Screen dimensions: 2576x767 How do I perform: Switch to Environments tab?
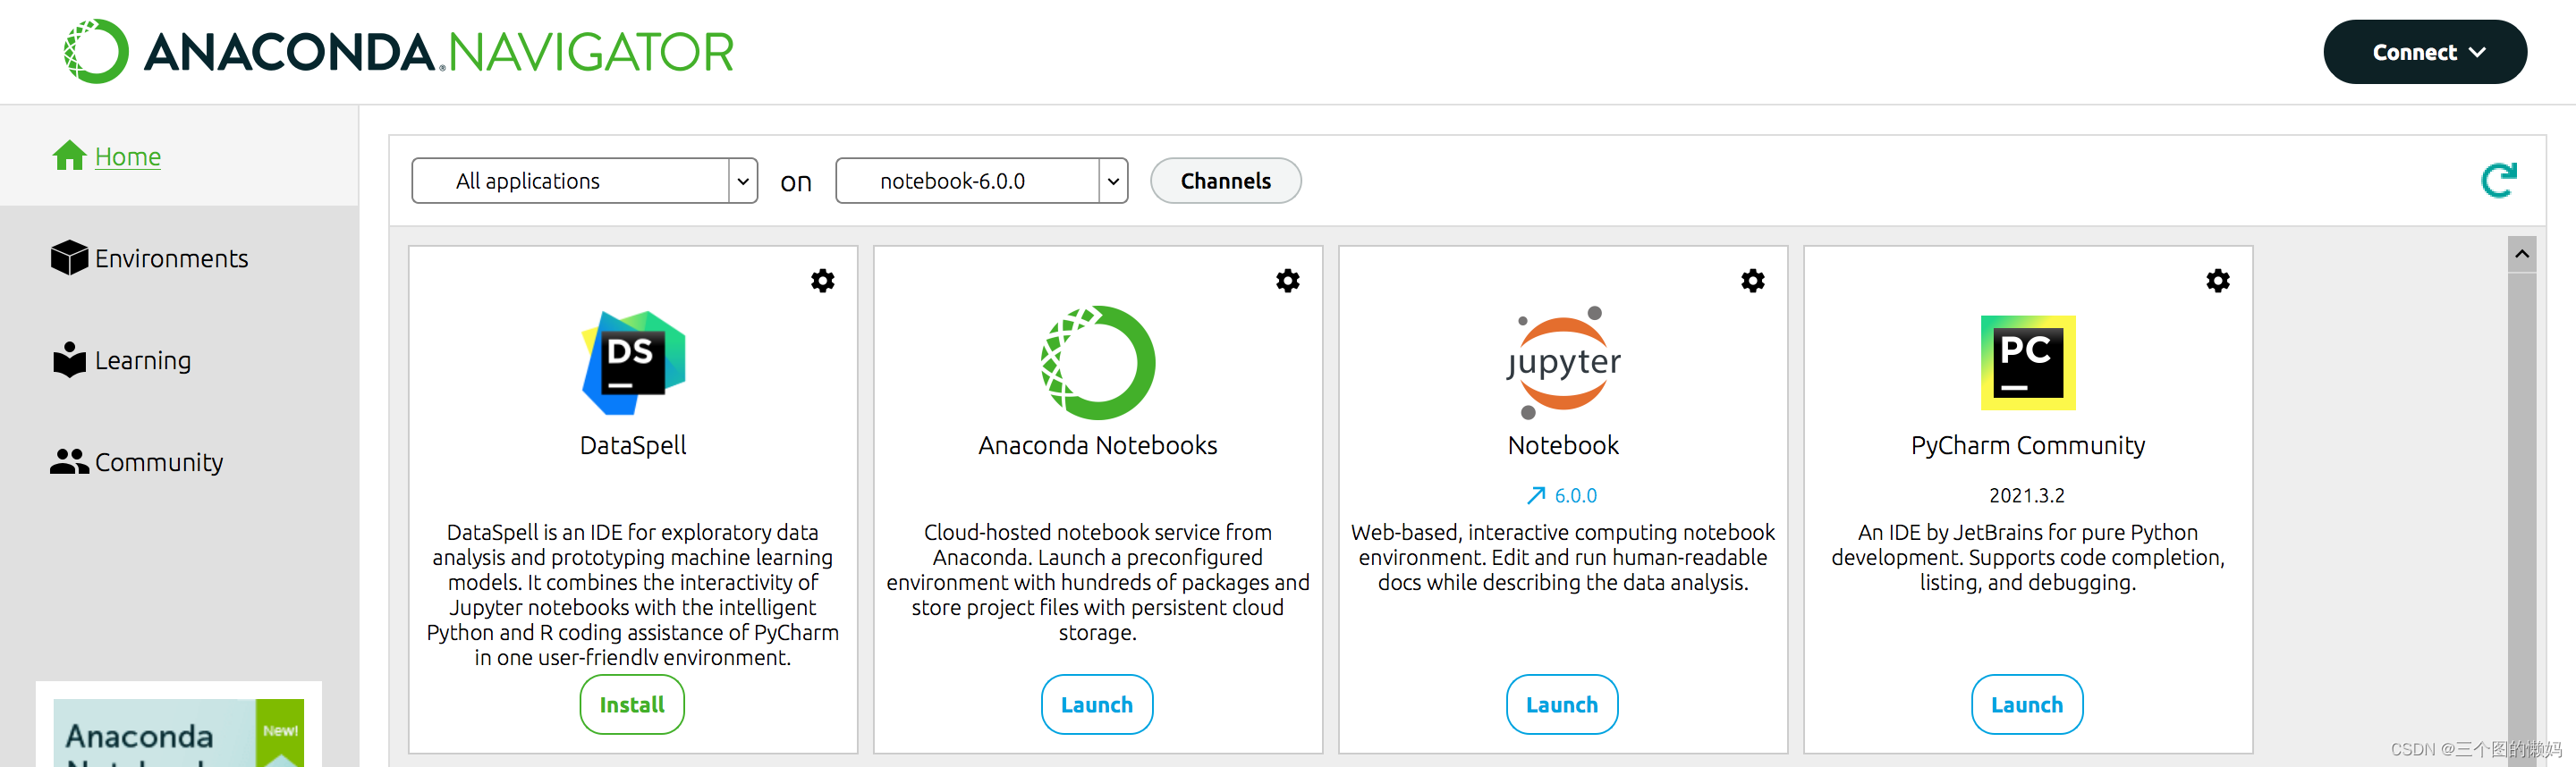click(179, 258)
